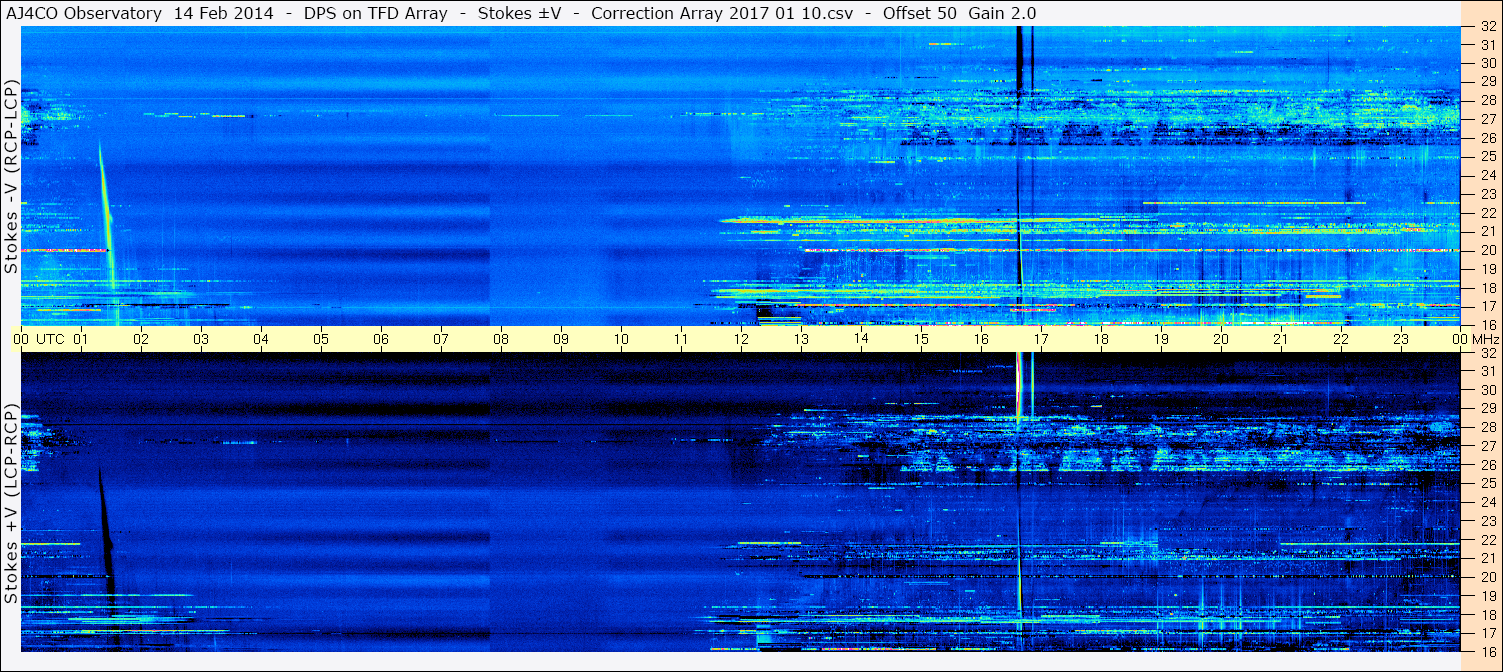Select 30 MHz tick in the Stokes -V scale

point(1487,63)
